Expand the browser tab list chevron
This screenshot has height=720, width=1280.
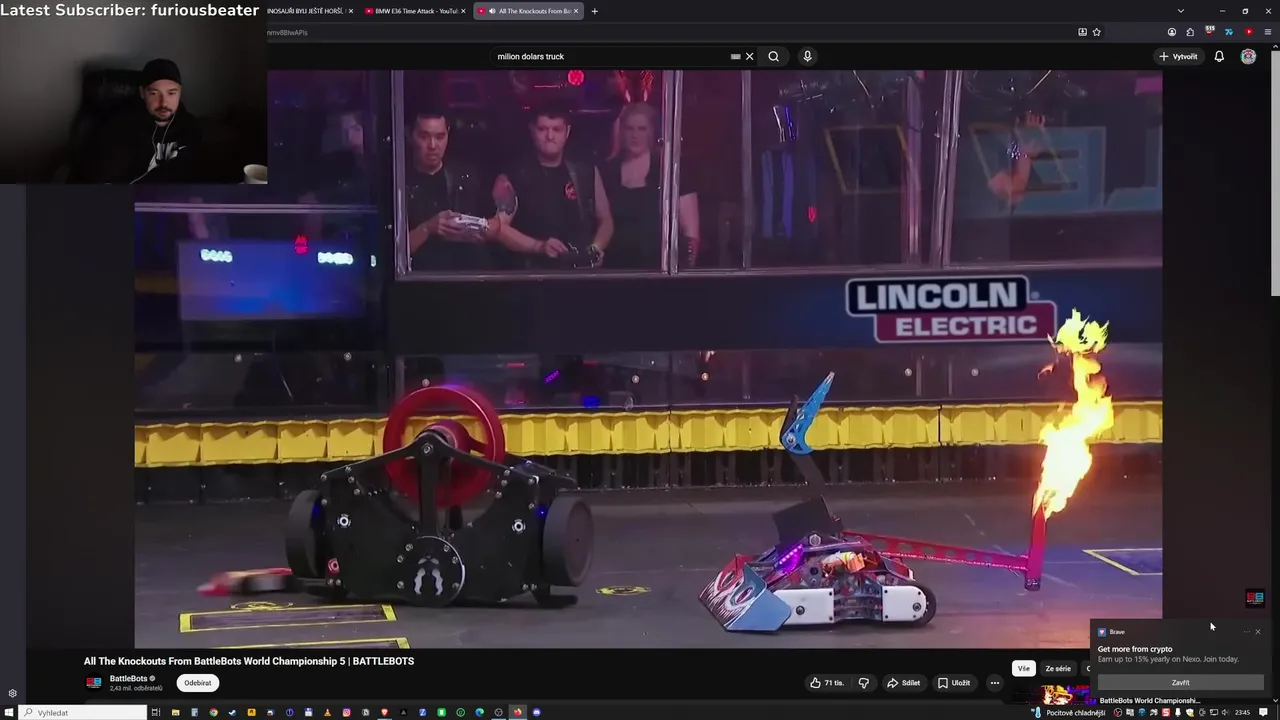click(1181, 11)
